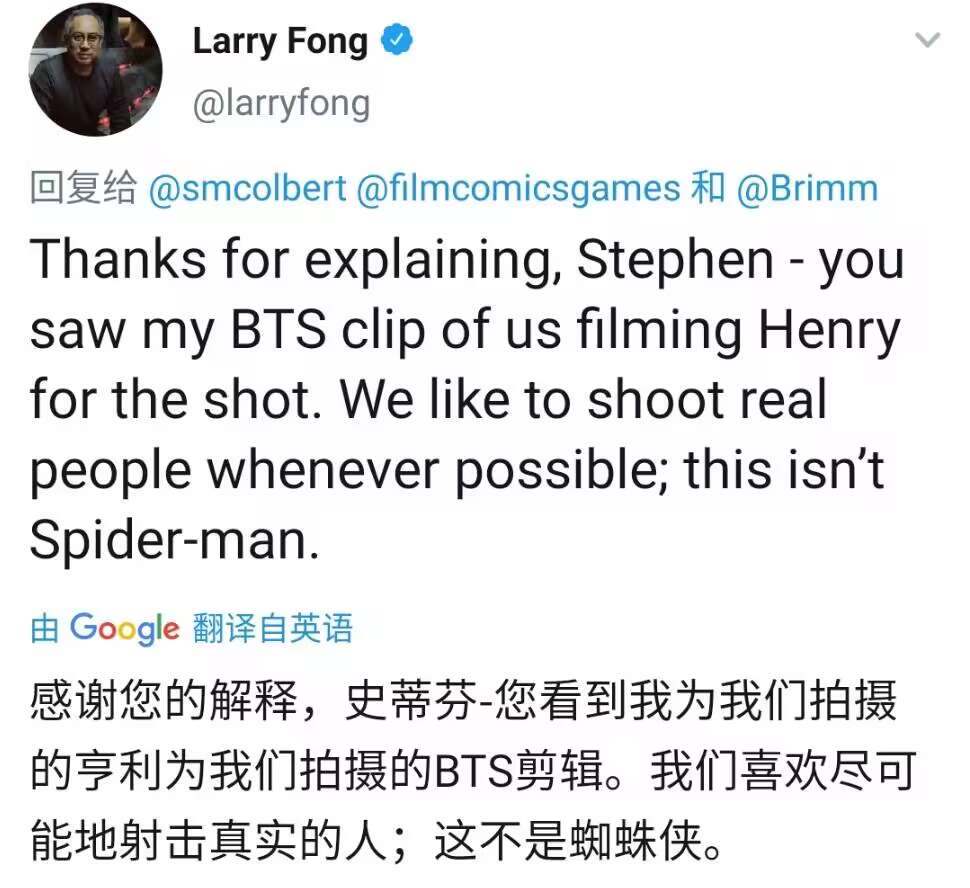Click the blue verified badge
970x888 pixels.
[x=399, y=41]
